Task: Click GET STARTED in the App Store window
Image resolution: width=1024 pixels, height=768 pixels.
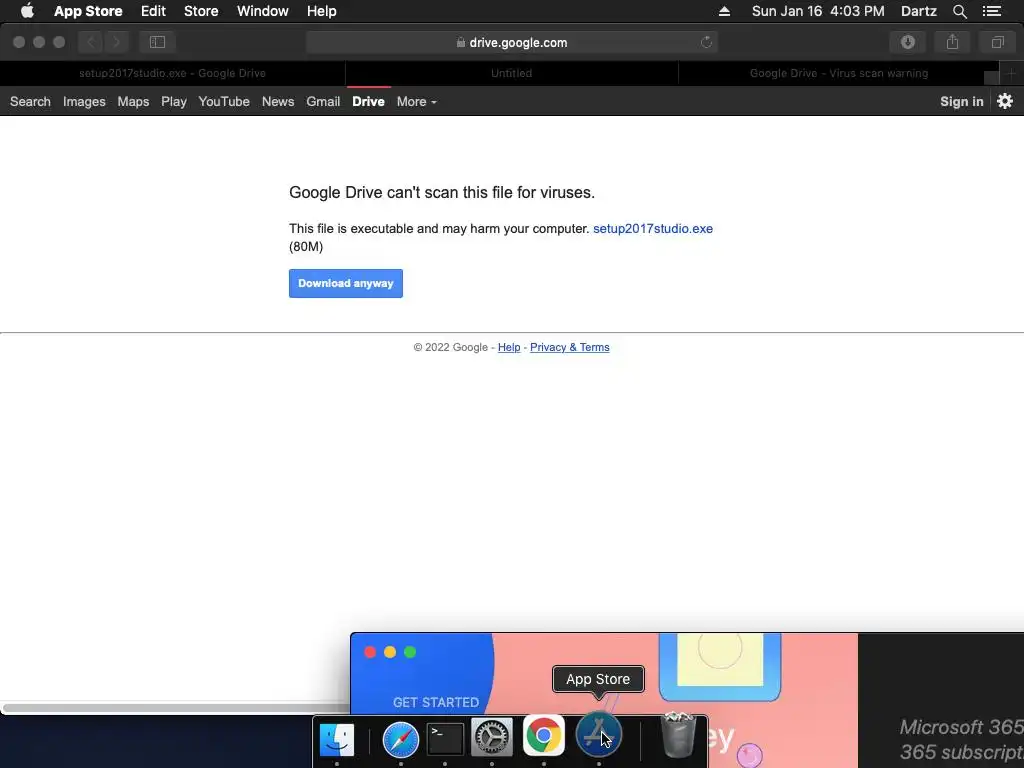Action: coord(436,702)
